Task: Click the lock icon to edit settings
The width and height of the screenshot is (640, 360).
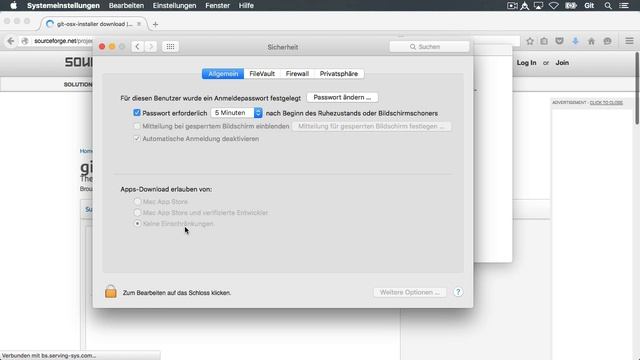Action: pyautogui.click(x=111, y=291)
